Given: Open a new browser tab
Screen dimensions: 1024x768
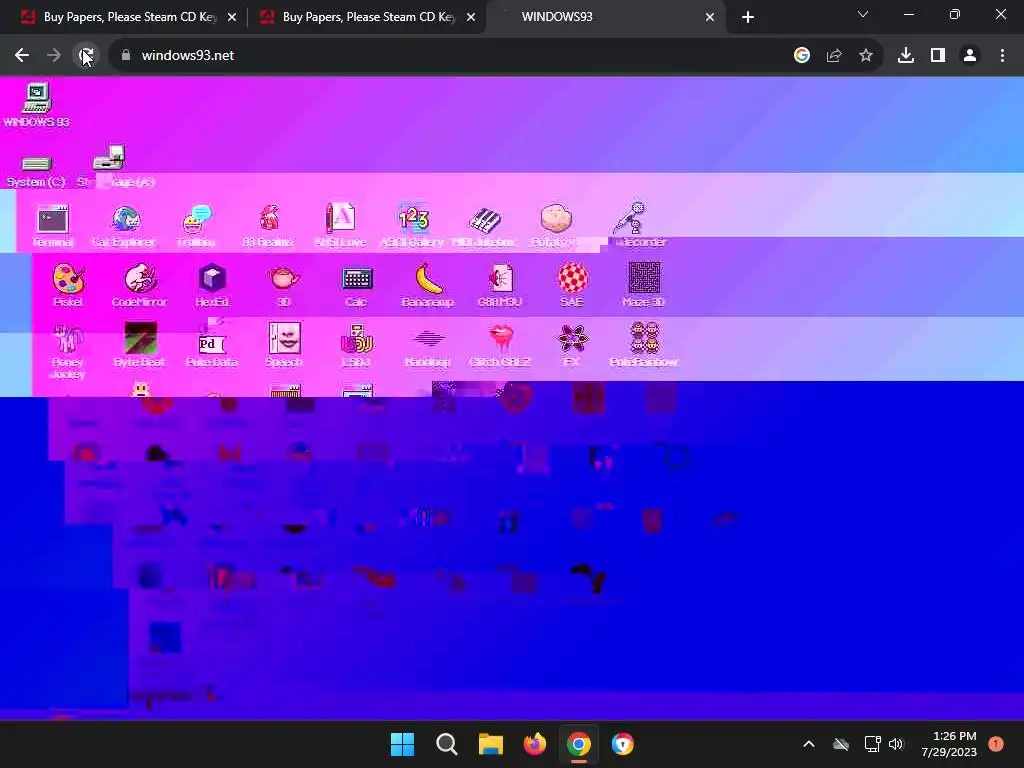Looking at the screenshot, I should tap(748, 17).
